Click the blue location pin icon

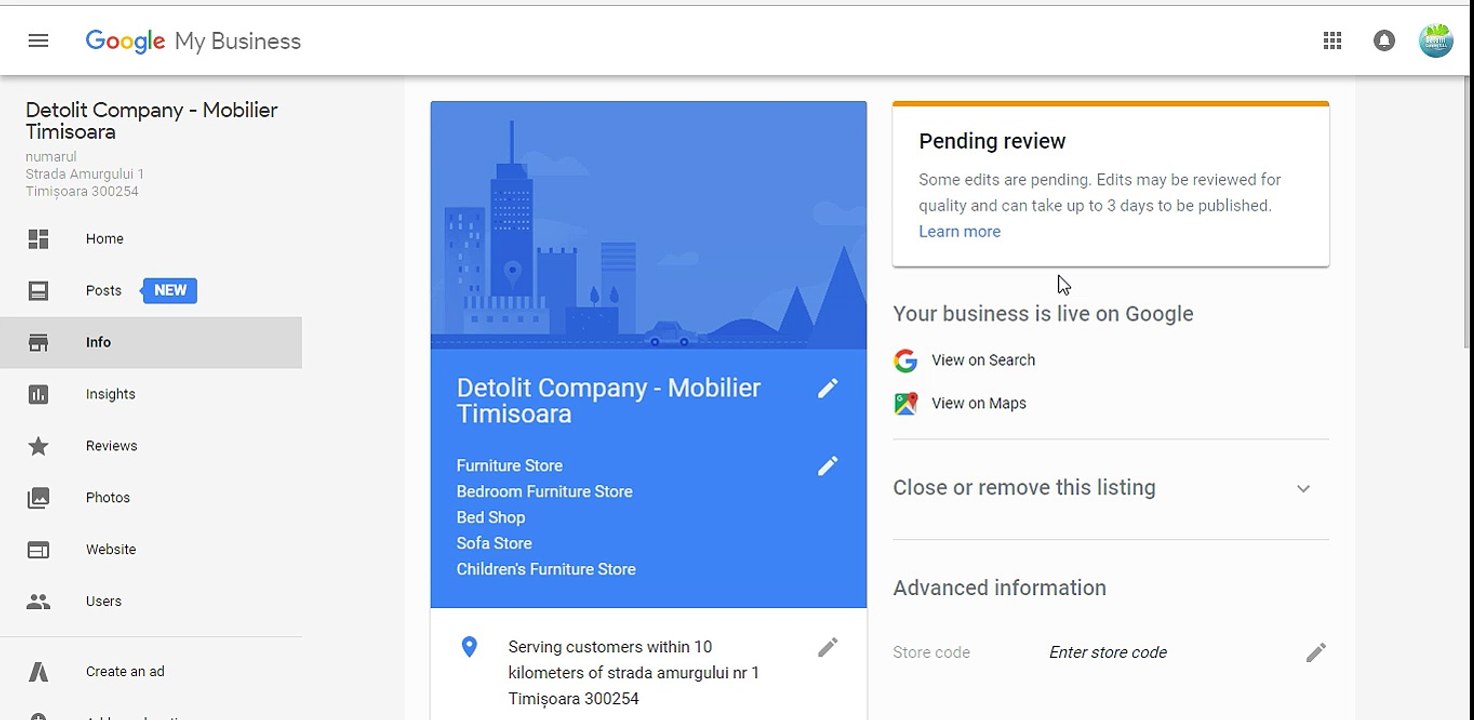pos(469,648)
